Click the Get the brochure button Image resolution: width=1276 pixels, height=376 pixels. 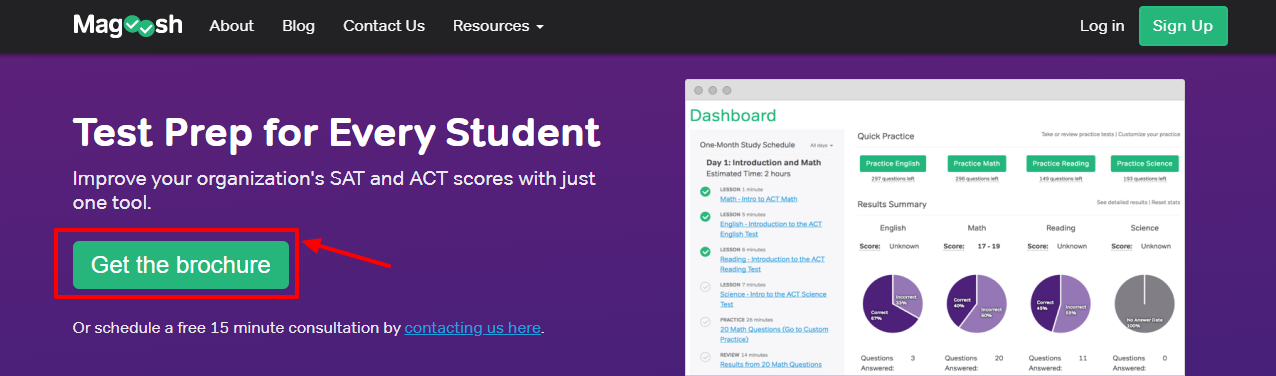point(181,265)
